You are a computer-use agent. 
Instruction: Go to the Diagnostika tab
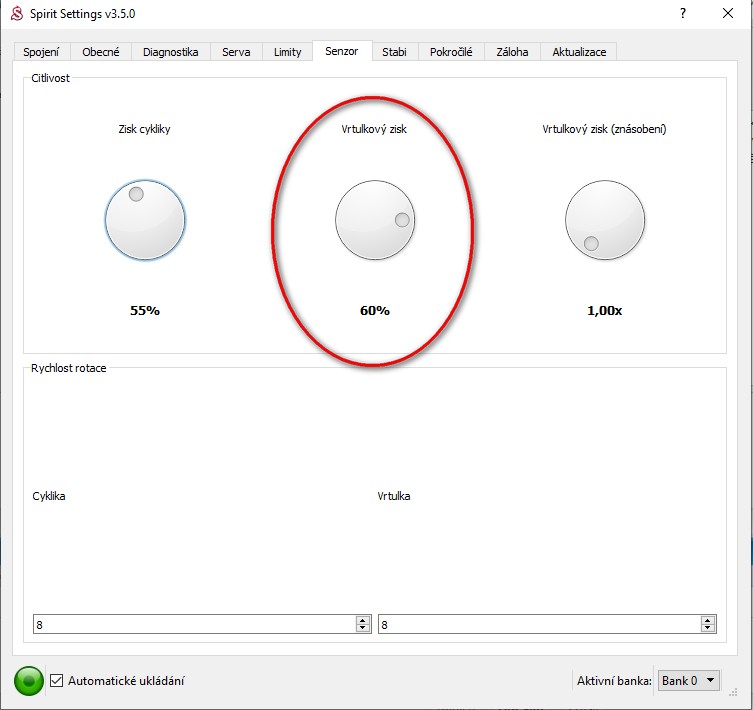(x=170, y=52)
